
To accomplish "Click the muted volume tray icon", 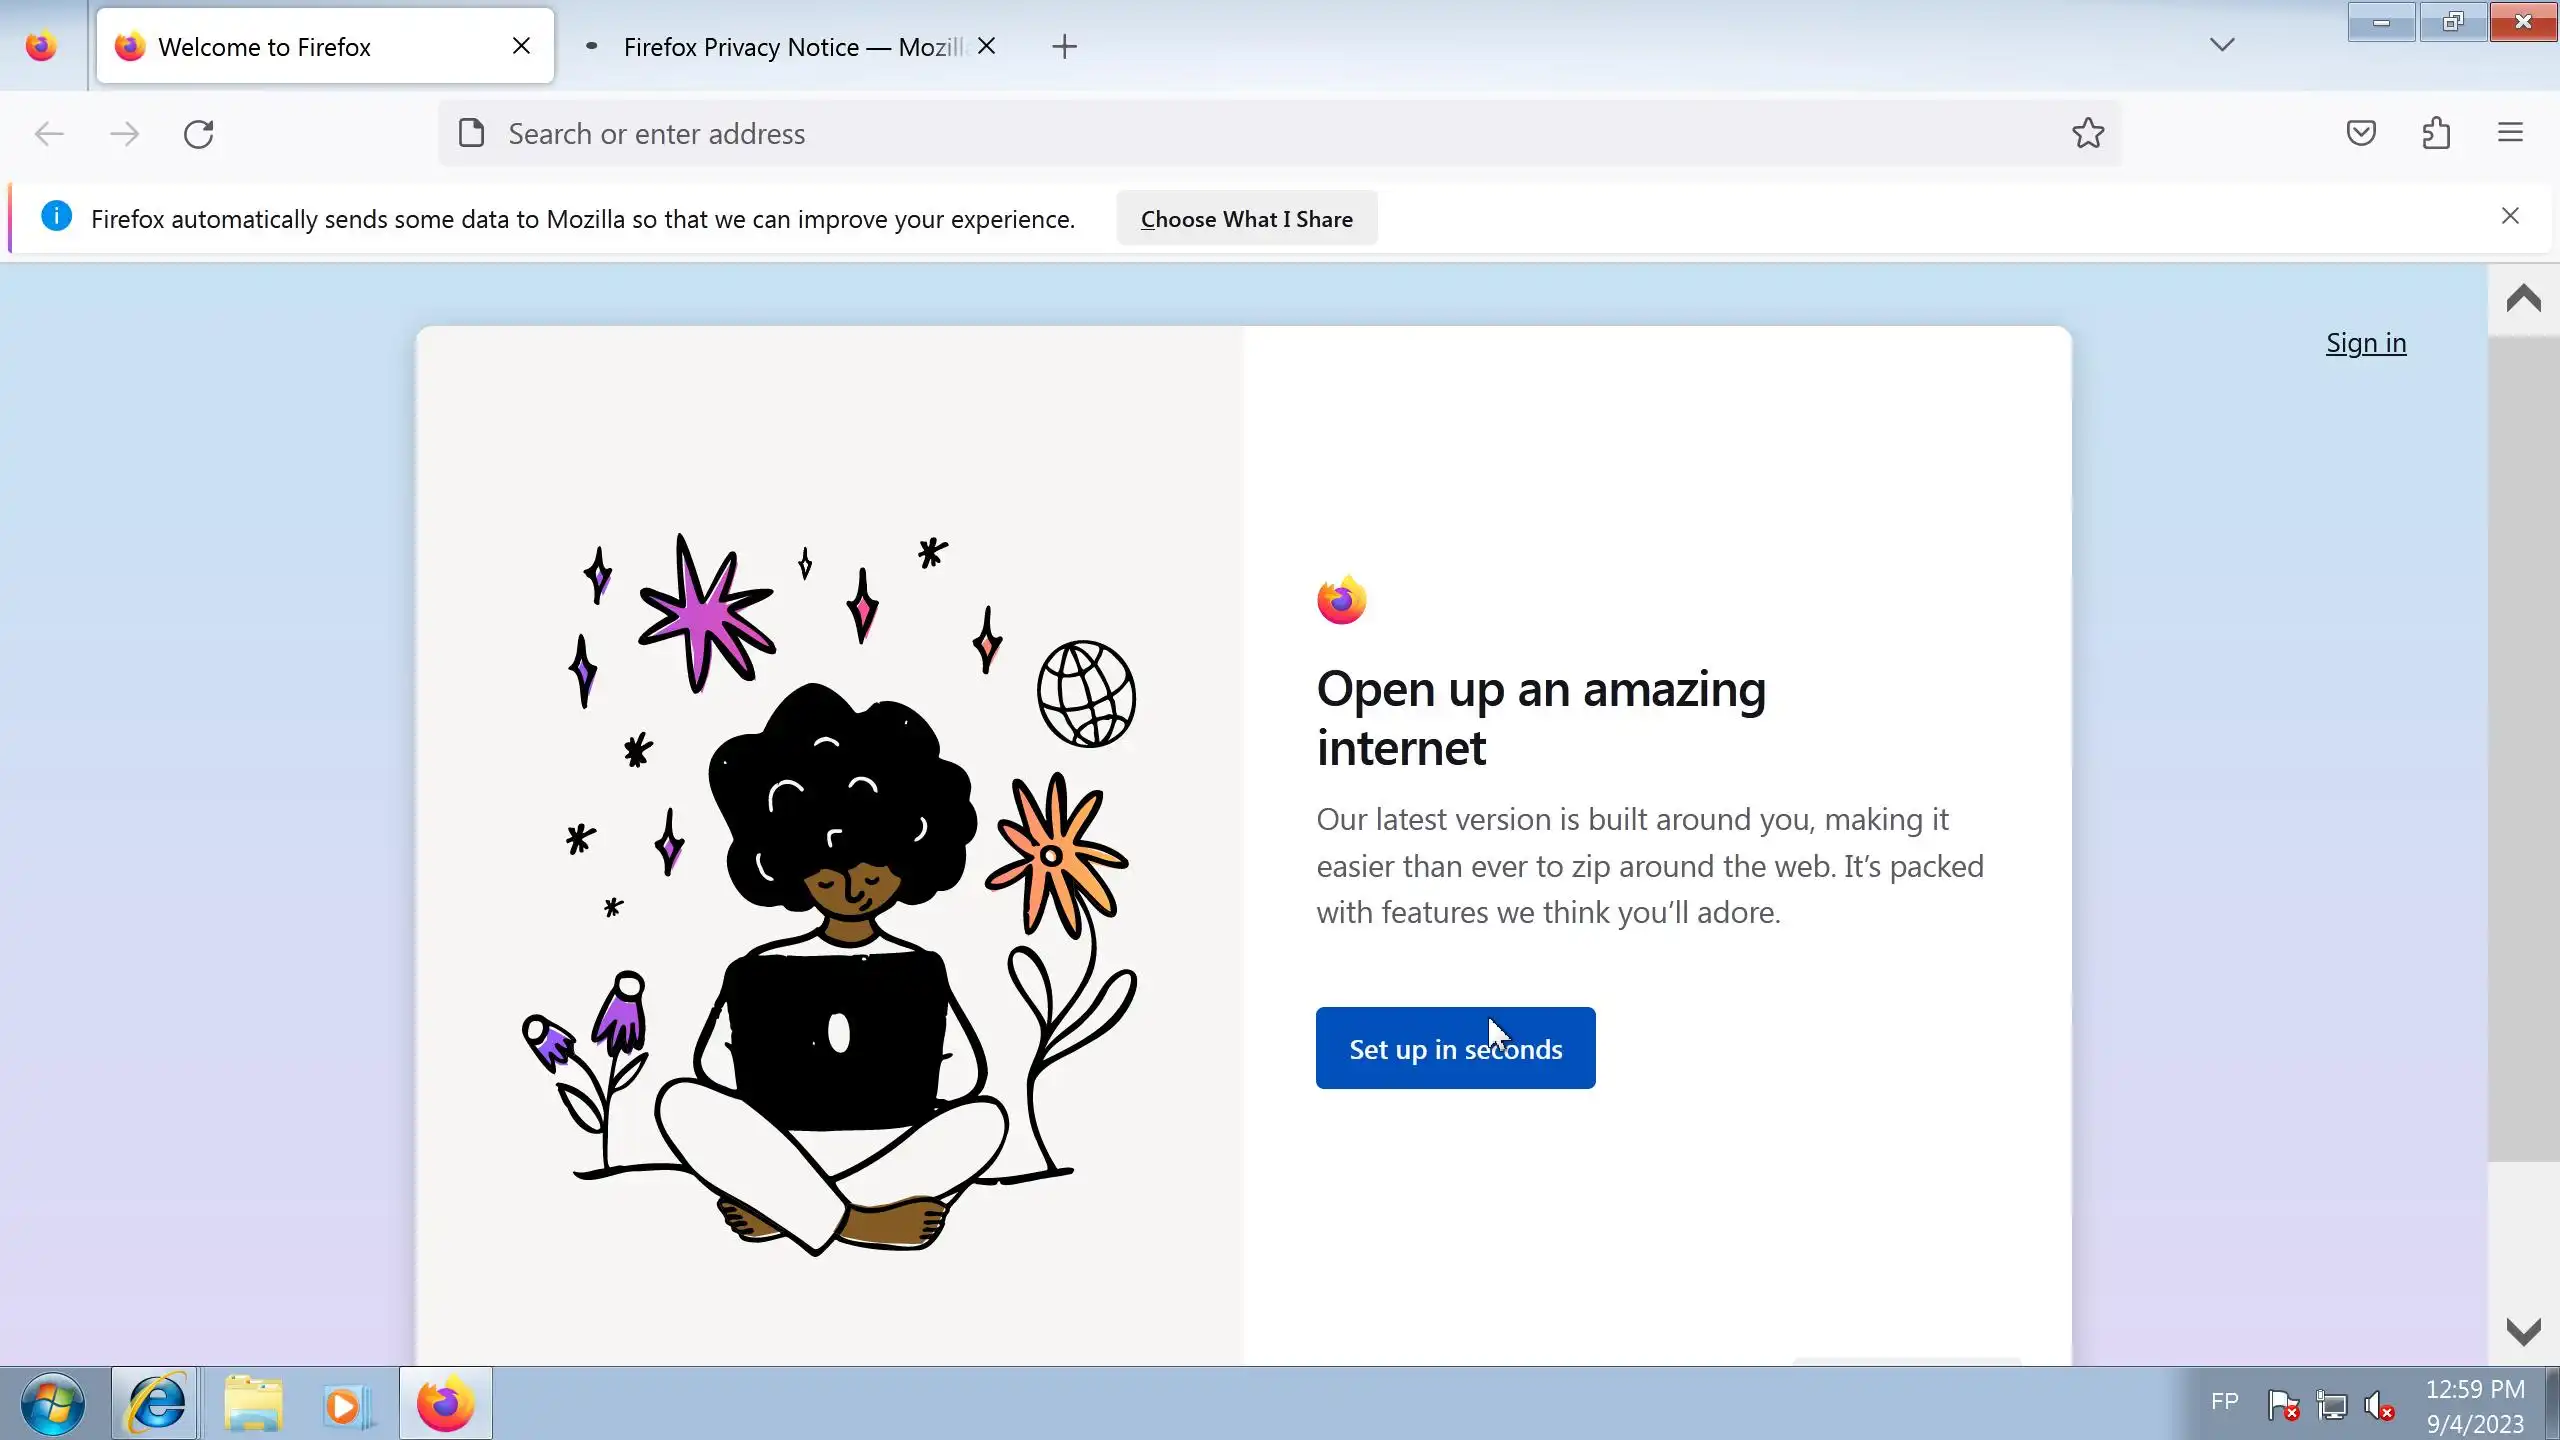I will pos(2378,1405).
